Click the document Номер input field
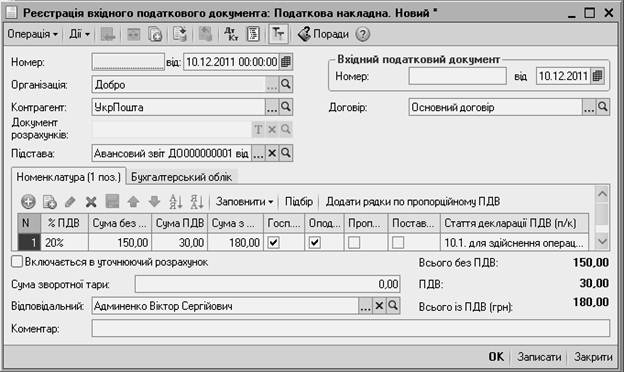Screen dimensions: 624x372 [x=128, y=62]
